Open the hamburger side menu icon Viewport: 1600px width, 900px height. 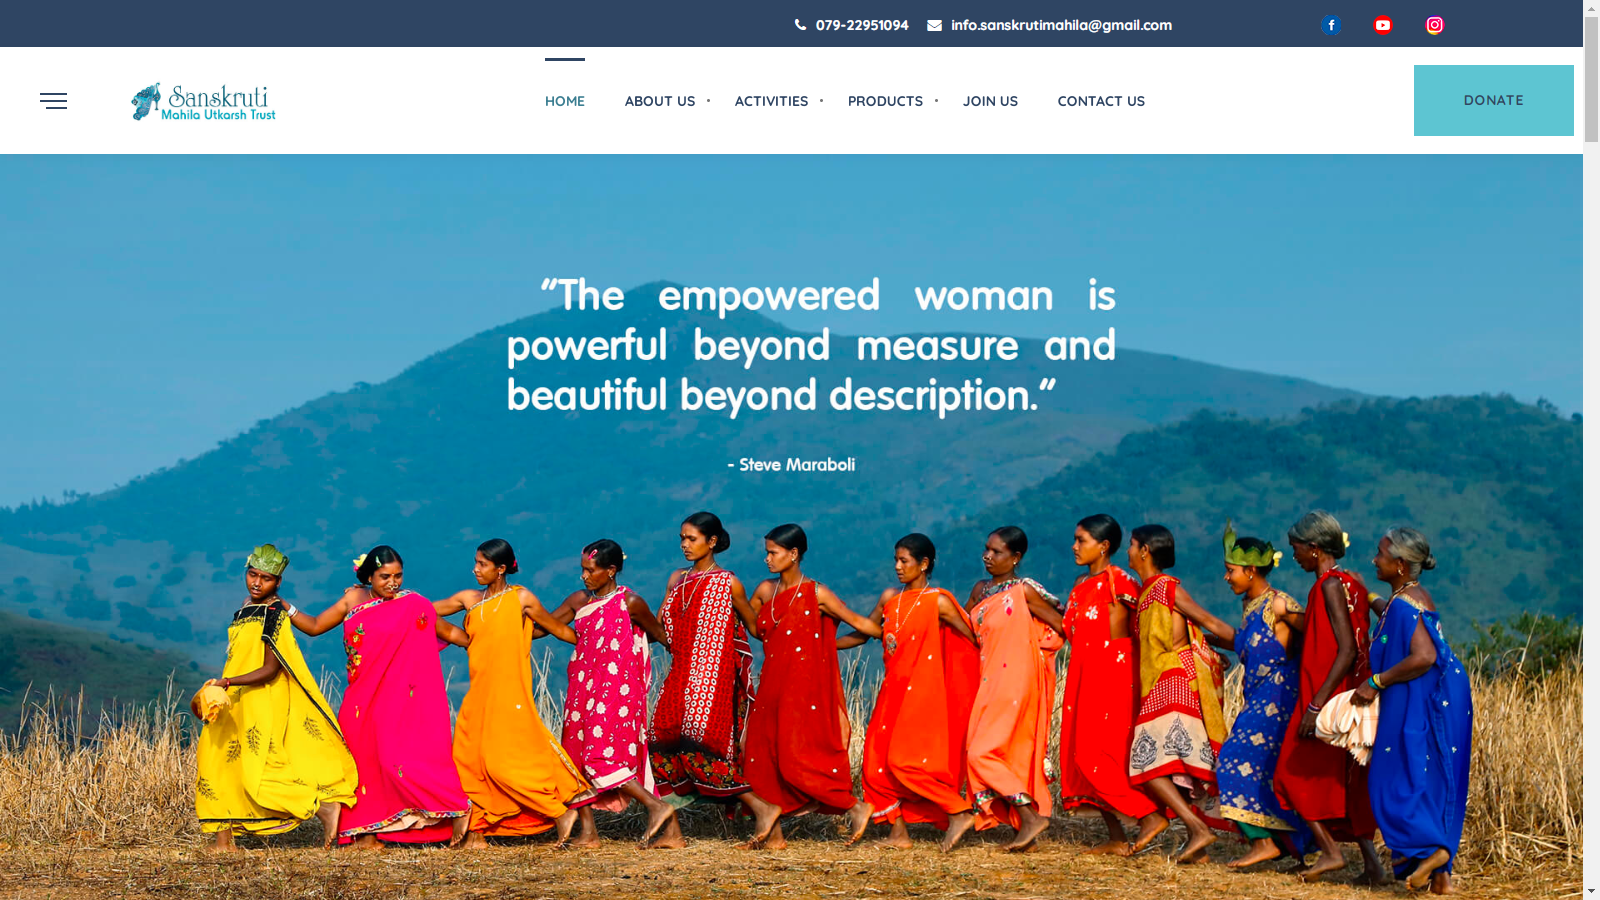click(53, 101)
